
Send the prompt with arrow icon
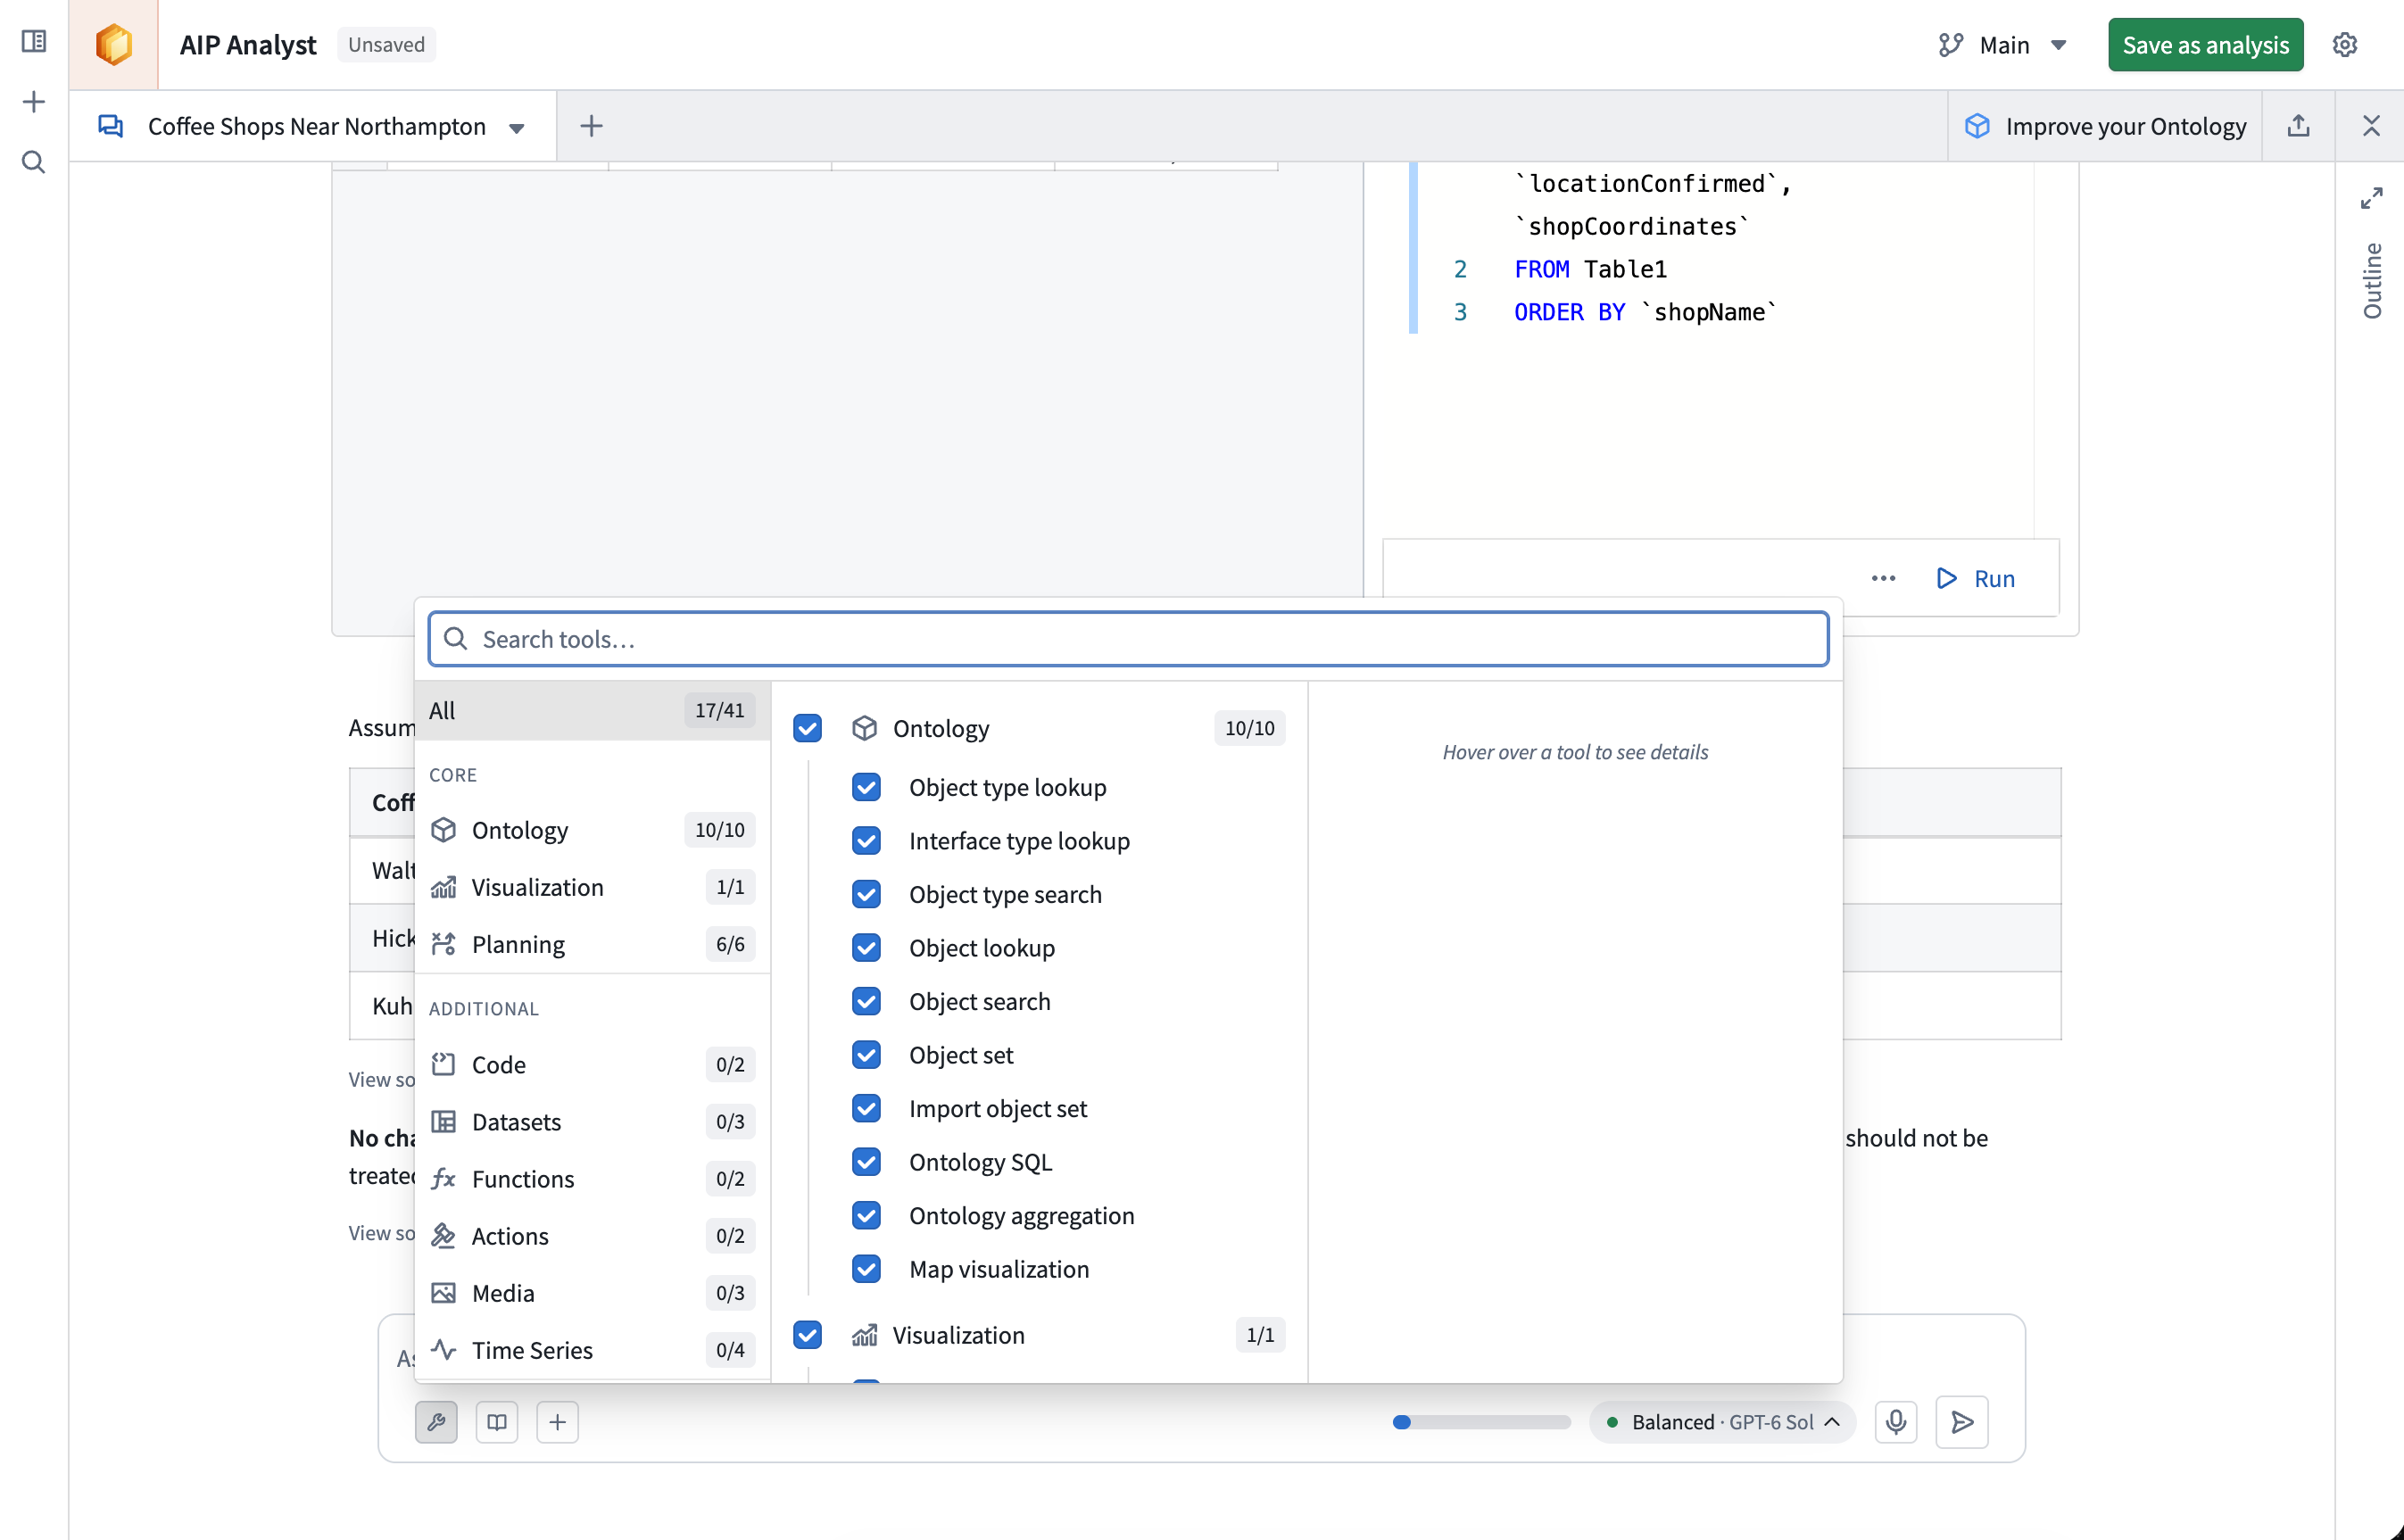pos(1962,1422)
